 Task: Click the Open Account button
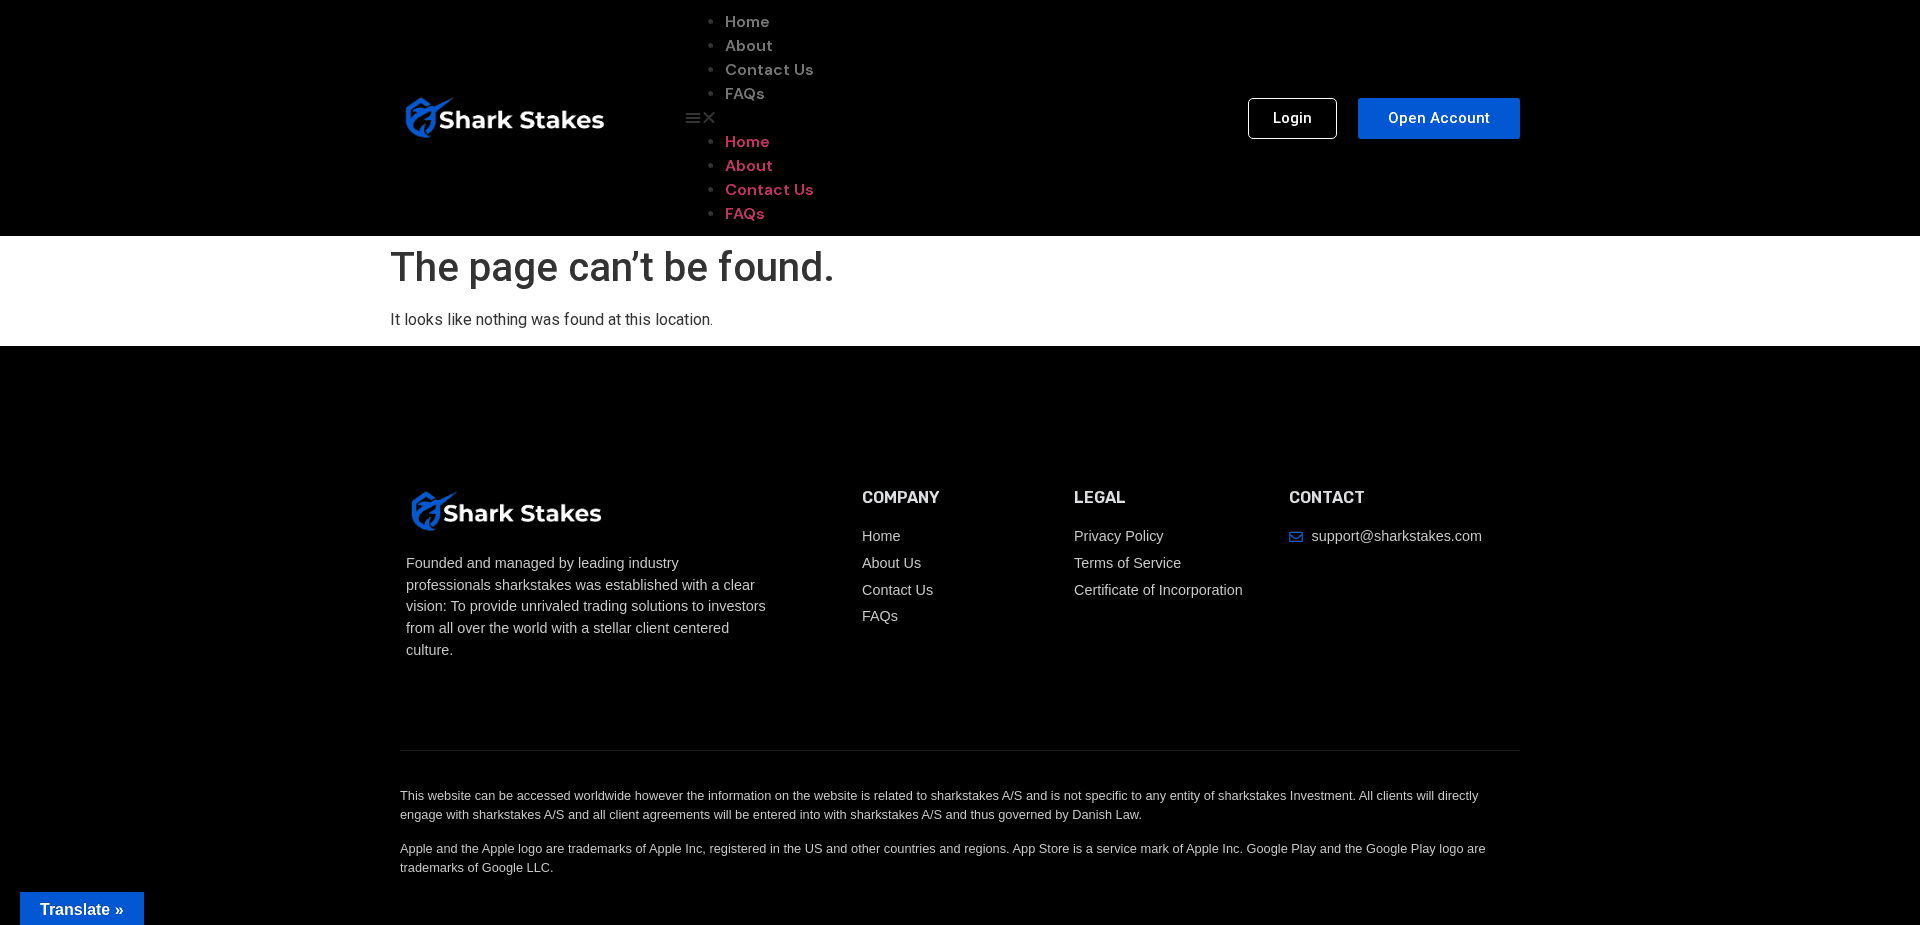(x=1438, y=118)
